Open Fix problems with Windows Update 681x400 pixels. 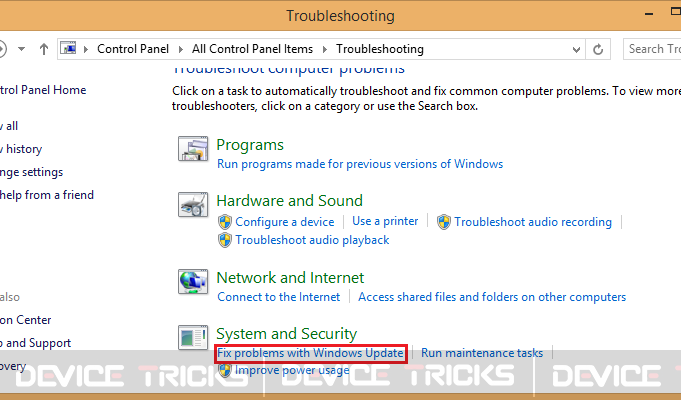(310, 353)
